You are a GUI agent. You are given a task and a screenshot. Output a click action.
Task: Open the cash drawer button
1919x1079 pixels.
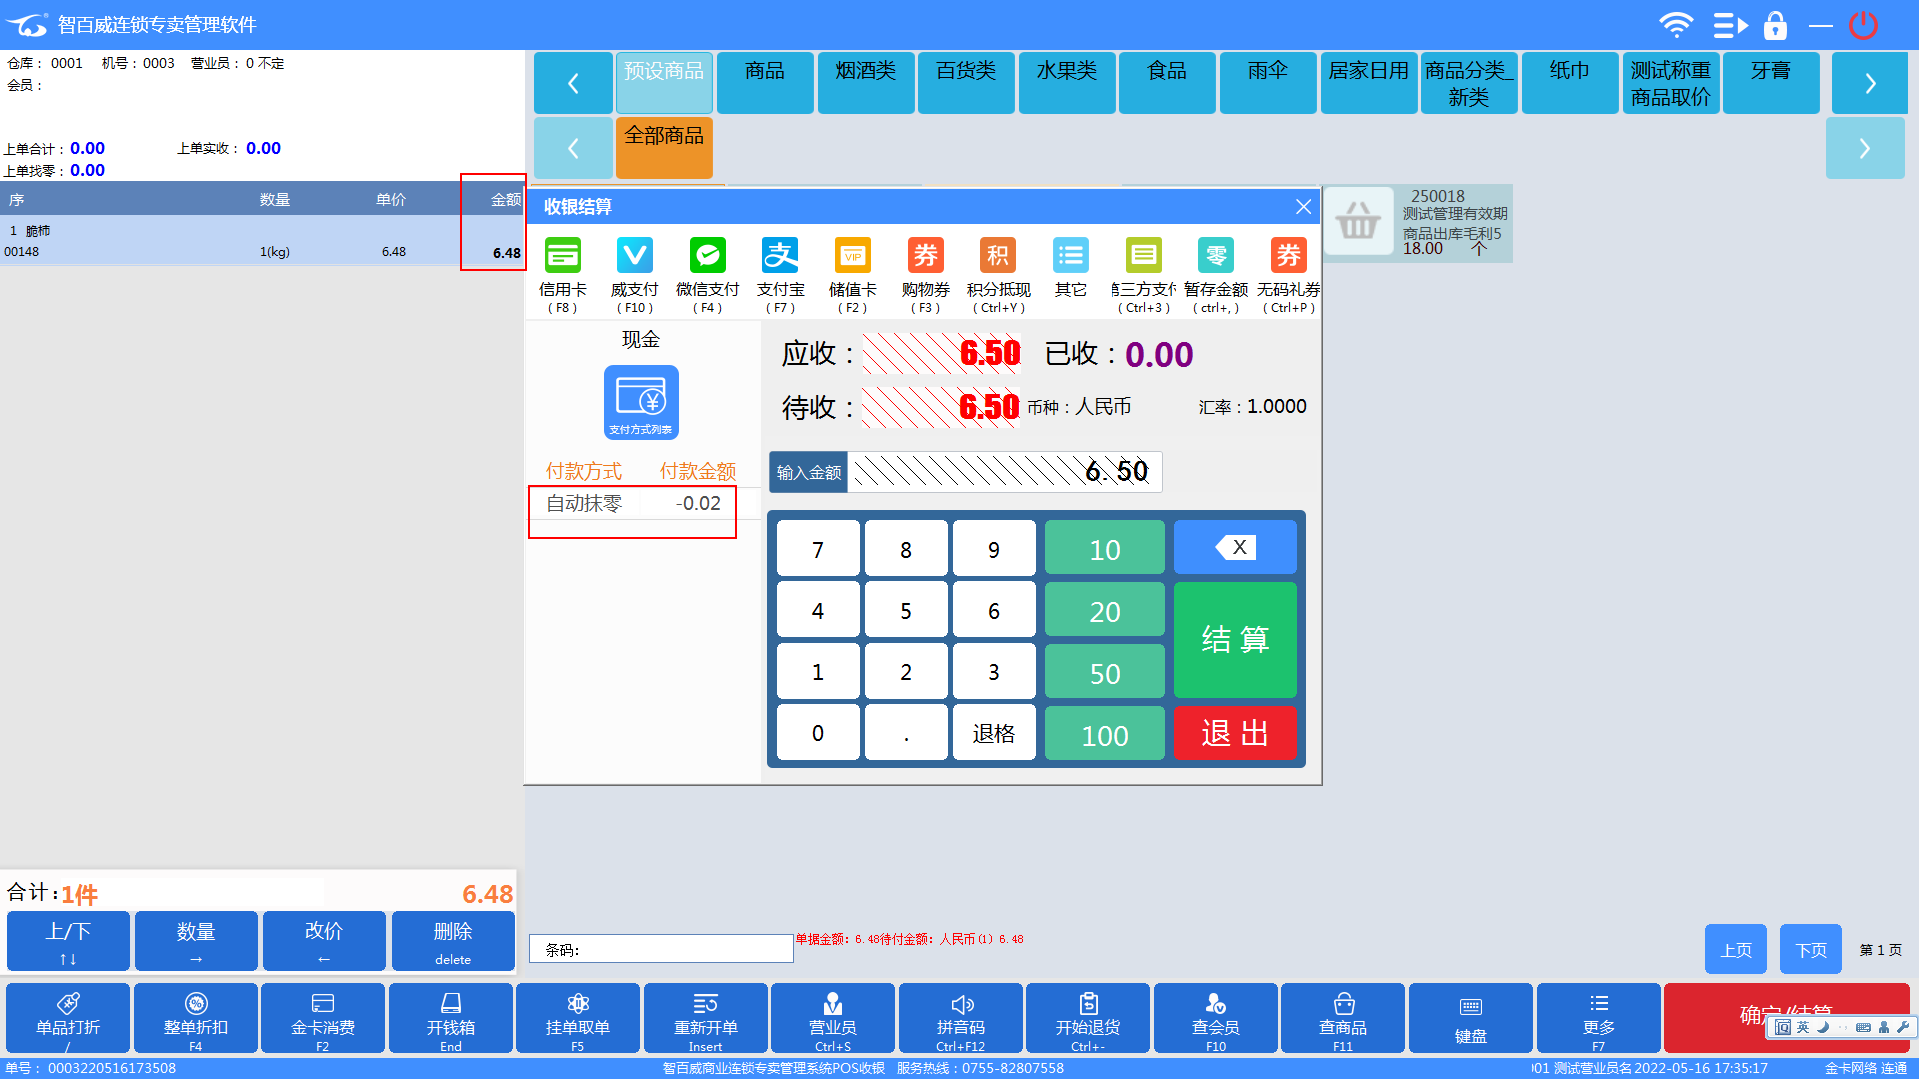tap(450, 1017)
